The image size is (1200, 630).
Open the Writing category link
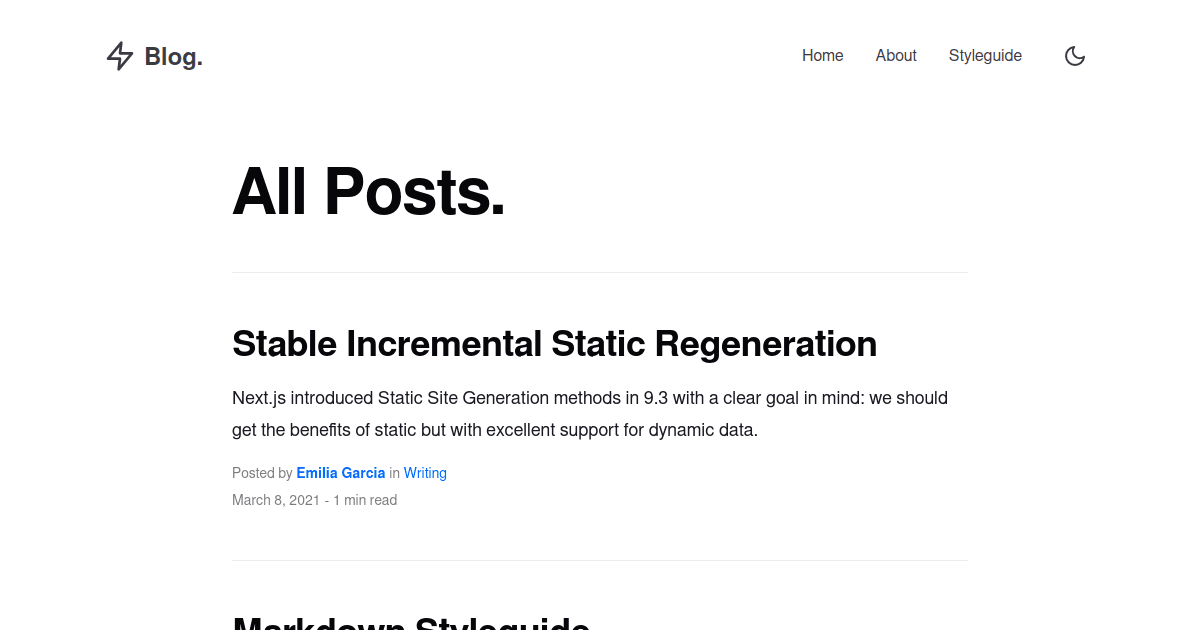click(x=425, y=473)
